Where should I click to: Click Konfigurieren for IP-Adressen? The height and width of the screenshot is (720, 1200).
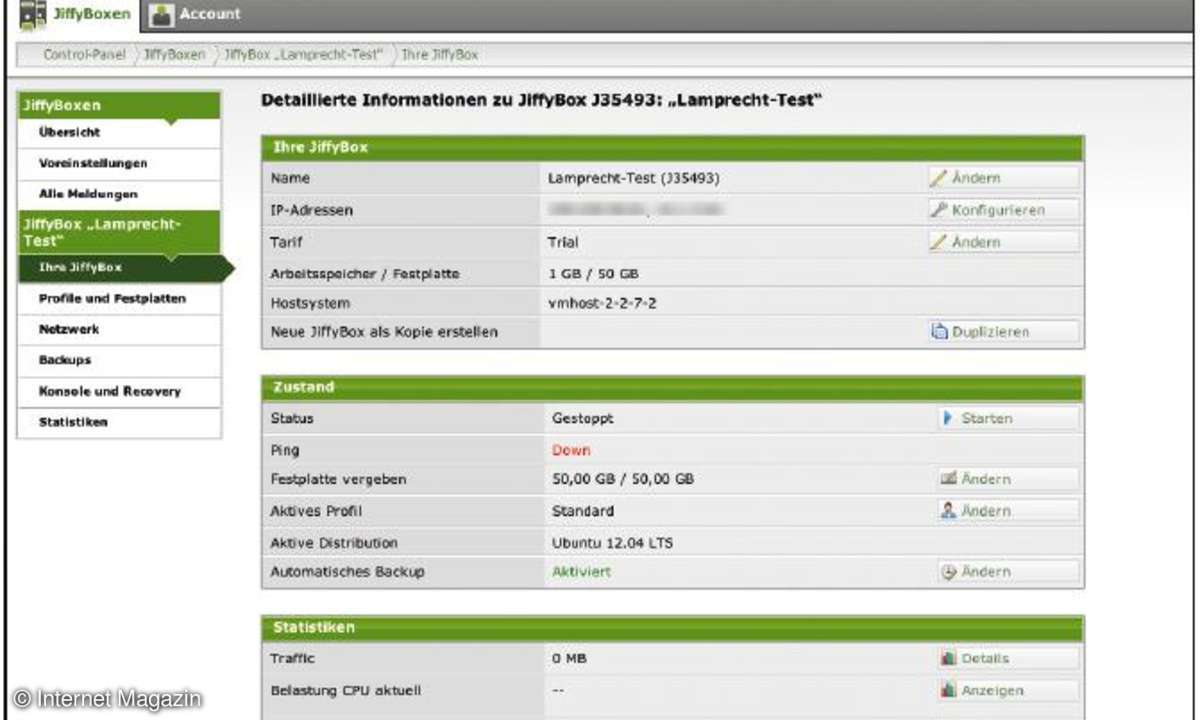(x=1003, y=210)
